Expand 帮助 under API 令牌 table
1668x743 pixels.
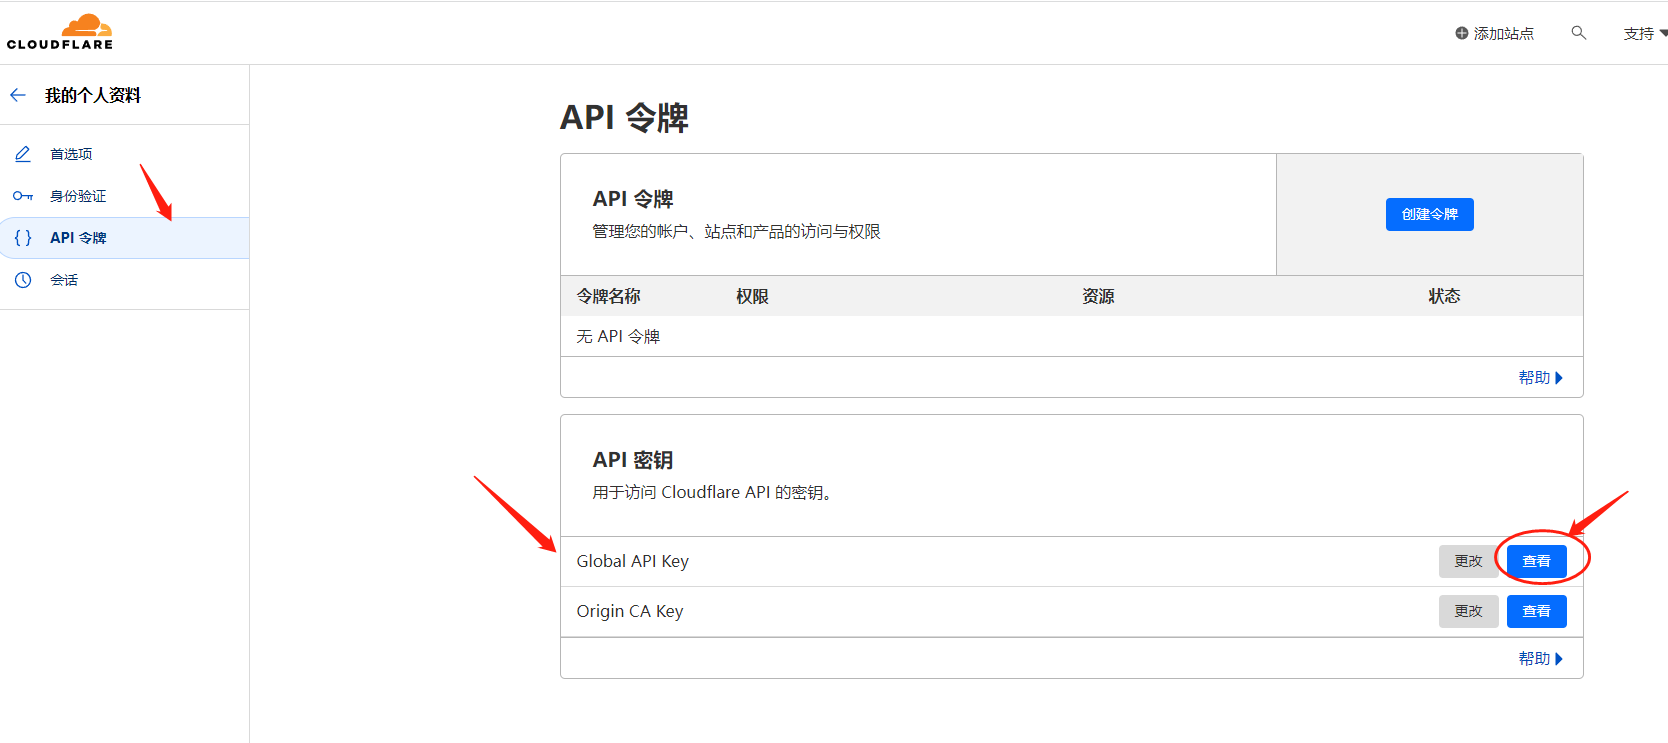click(x=1540, y=377)
